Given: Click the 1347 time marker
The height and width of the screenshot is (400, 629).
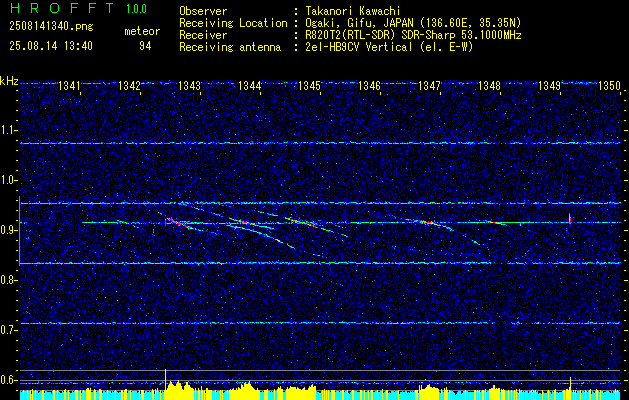Looking at the screenshot, I should click(x=429, y=86).
